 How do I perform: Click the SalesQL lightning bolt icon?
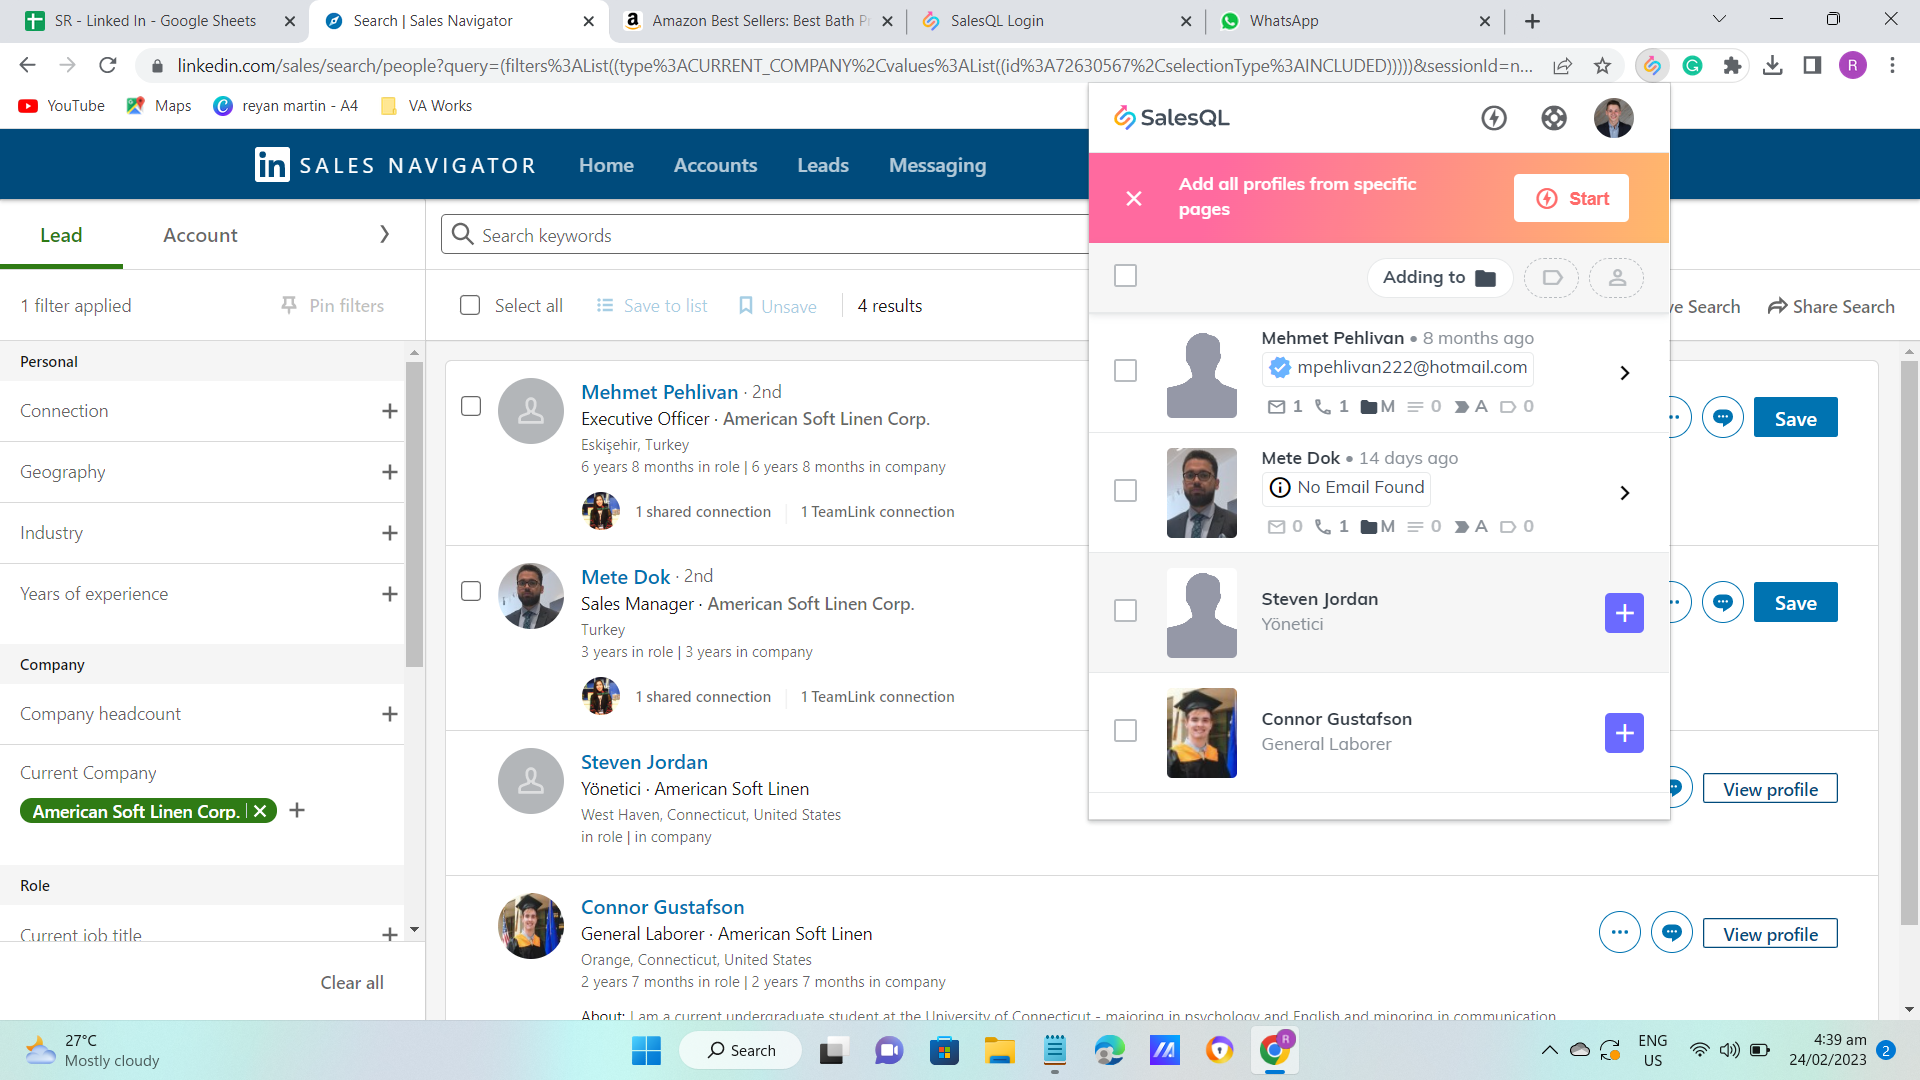(1494, 118)
